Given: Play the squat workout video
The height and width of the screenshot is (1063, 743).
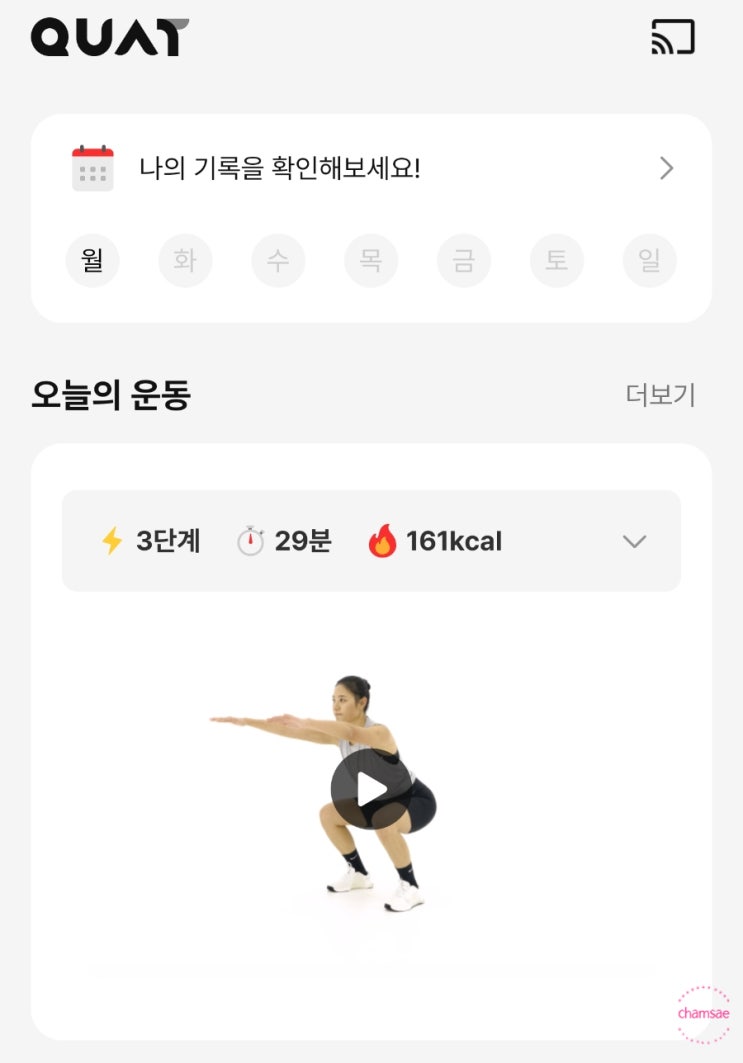Looking at the screenshot, I should [371, 789].
